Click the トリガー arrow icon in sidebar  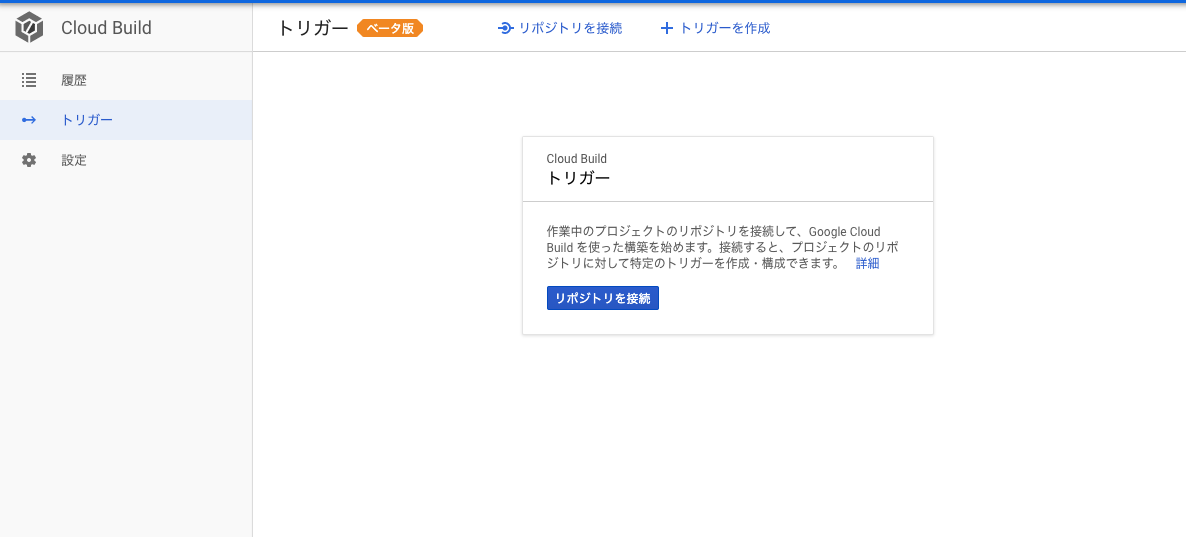[x=29, y=120]
